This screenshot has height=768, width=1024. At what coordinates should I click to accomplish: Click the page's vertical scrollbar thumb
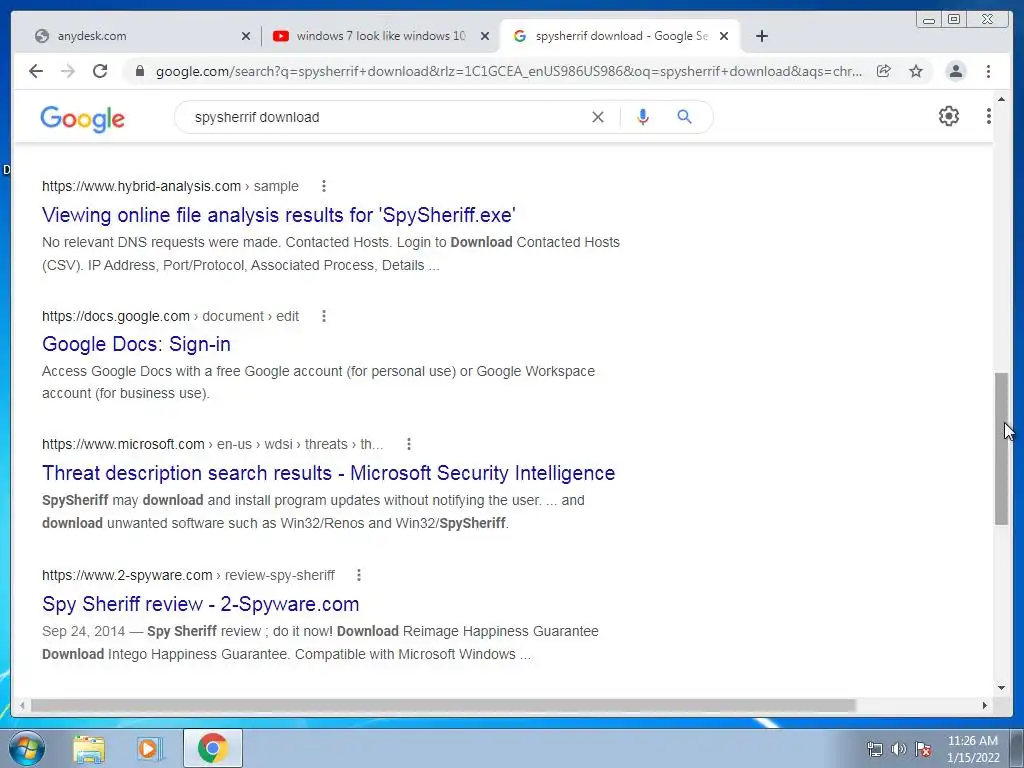1001,448
